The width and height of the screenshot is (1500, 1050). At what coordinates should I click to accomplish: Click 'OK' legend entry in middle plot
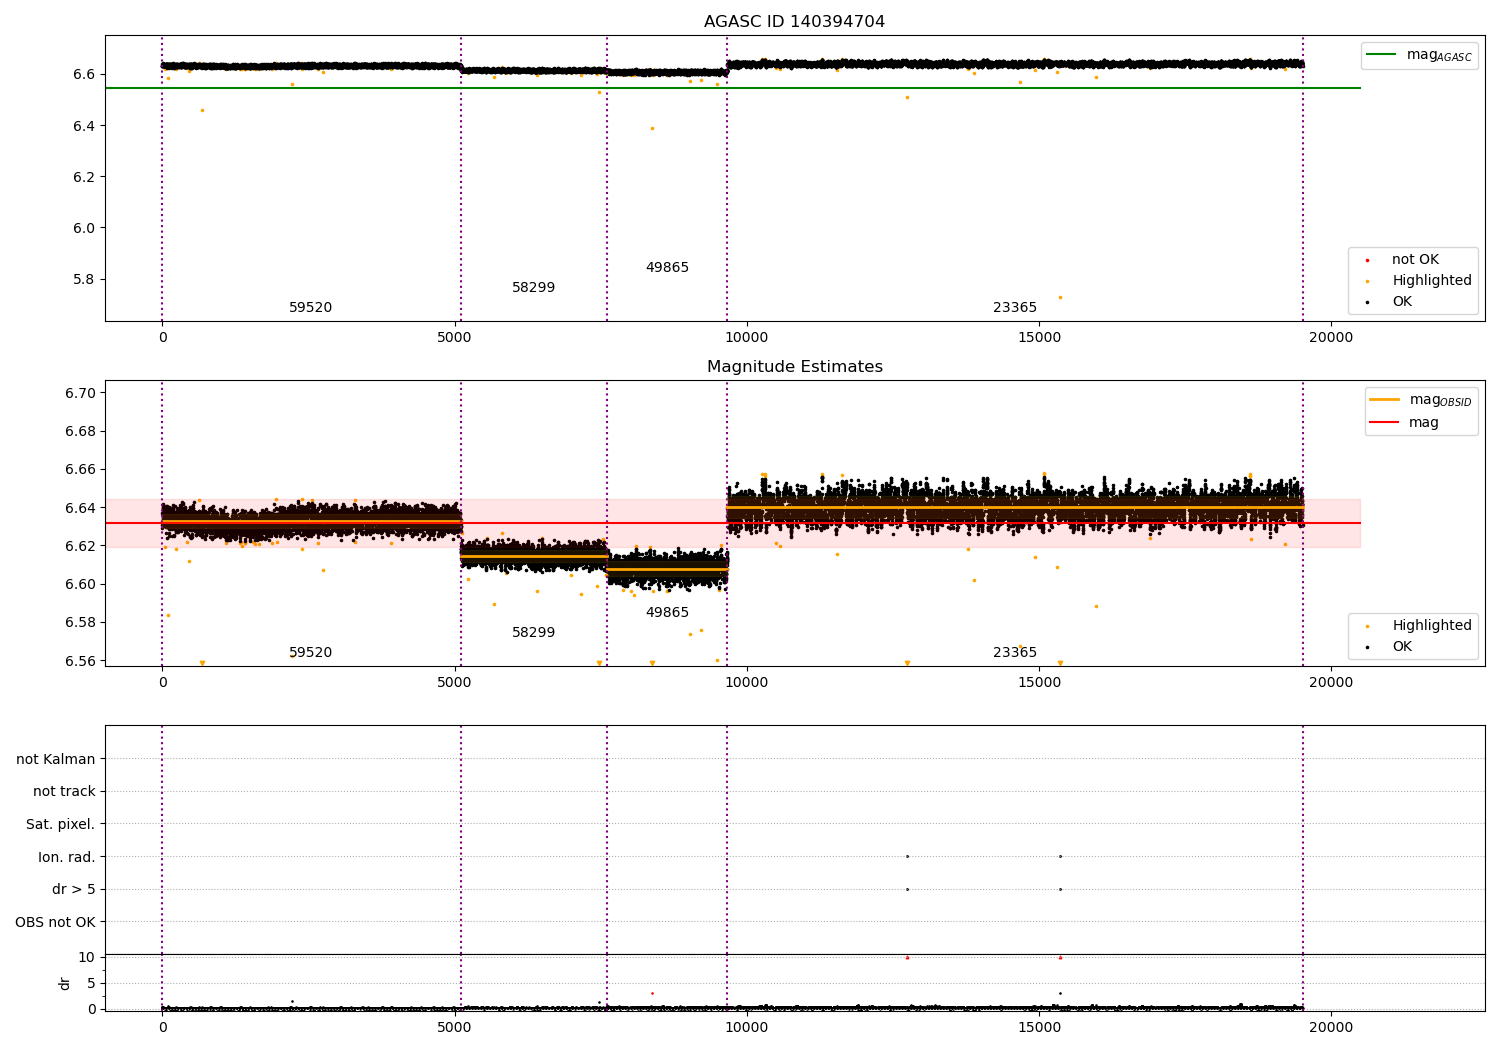click(x=1389, y=647)
